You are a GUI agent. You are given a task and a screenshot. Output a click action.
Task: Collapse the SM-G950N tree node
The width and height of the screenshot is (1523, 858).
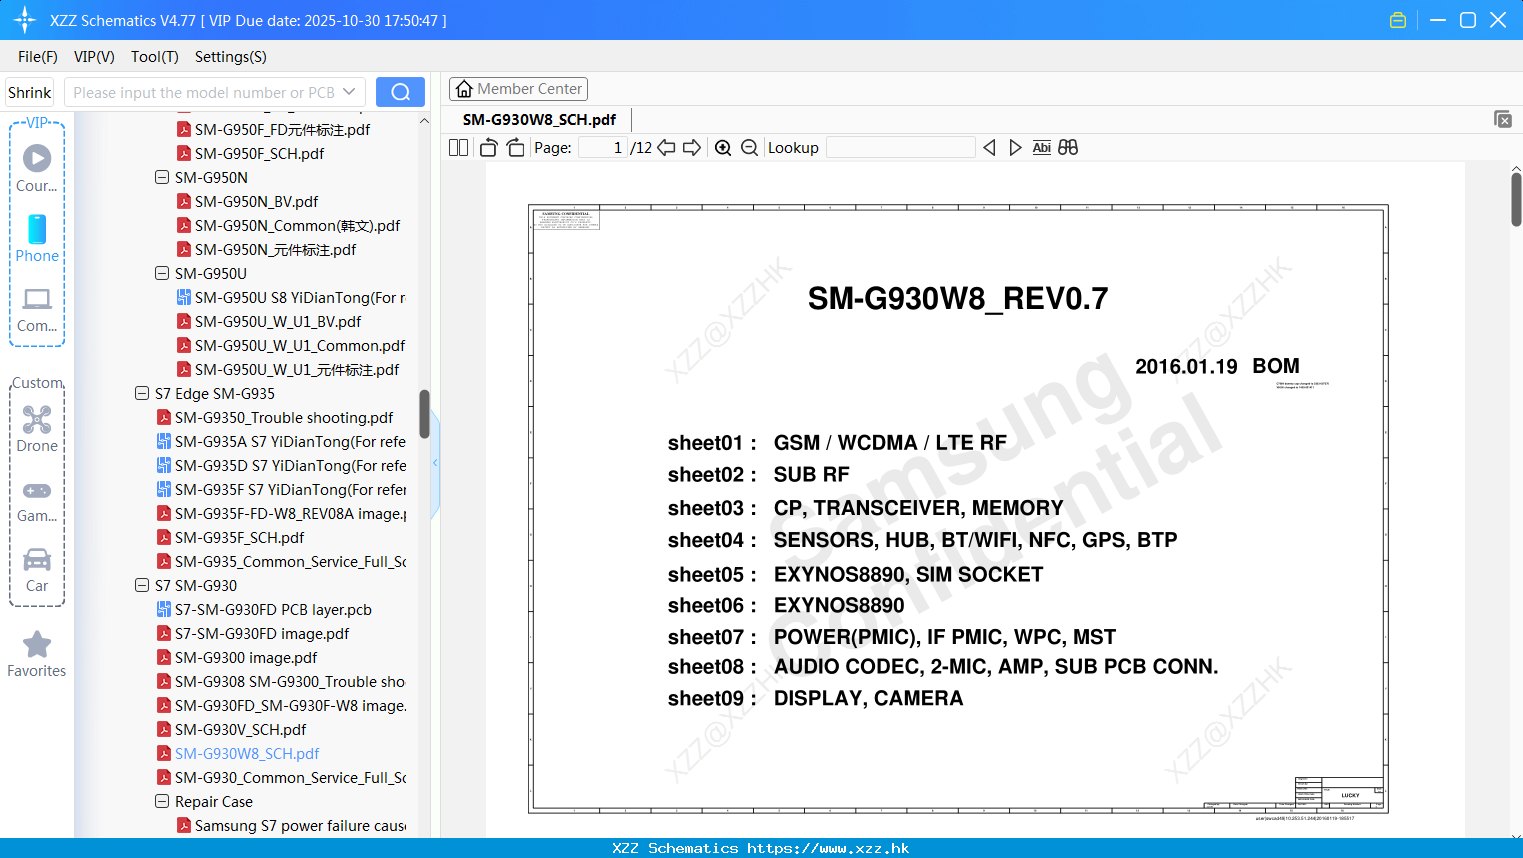162,177
